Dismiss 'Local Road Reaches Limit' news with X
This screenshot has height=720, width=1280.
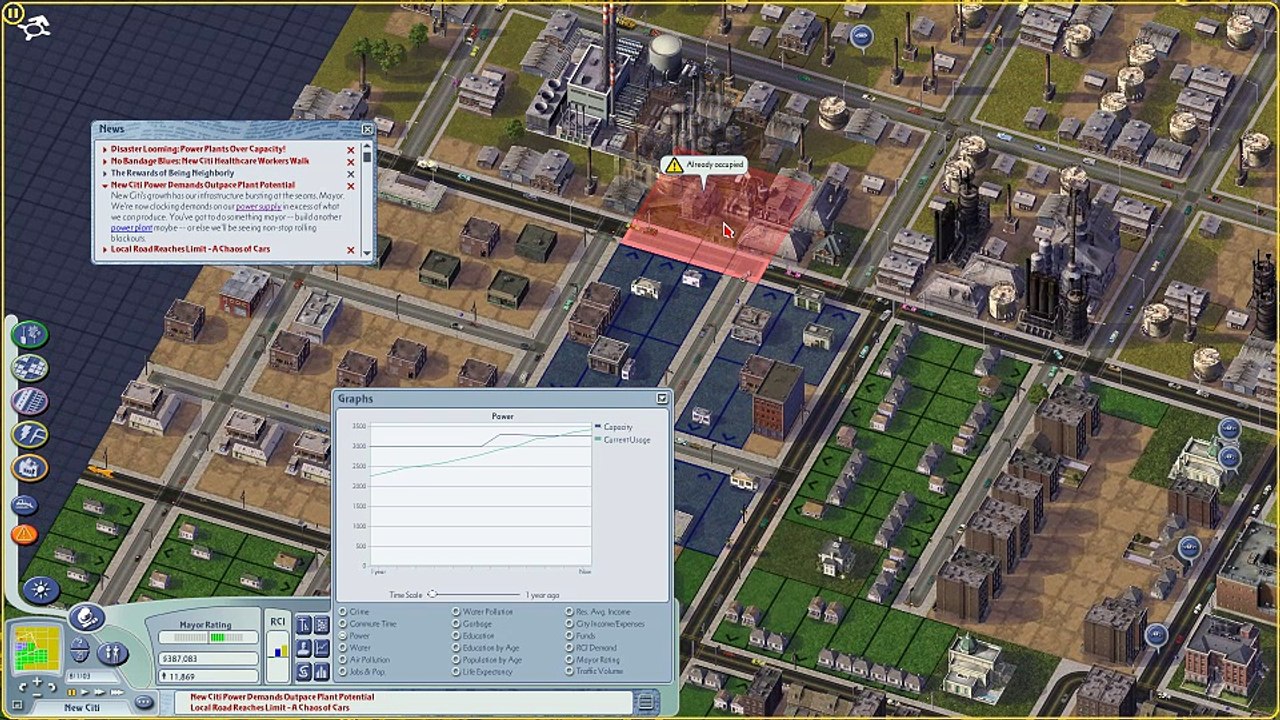tap(350, 250)
